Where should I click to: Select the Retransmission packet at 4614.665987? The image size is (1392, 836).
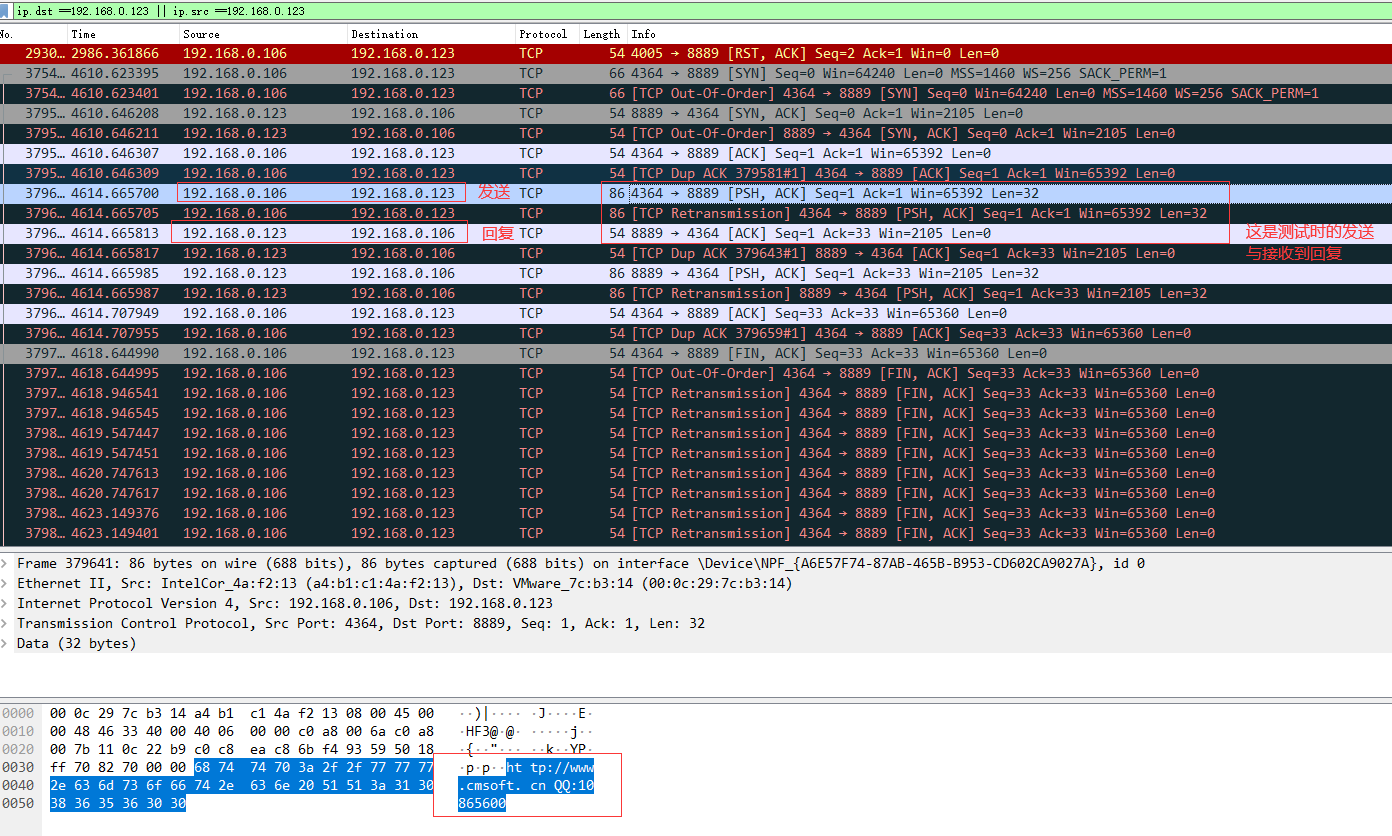point(696,293)
